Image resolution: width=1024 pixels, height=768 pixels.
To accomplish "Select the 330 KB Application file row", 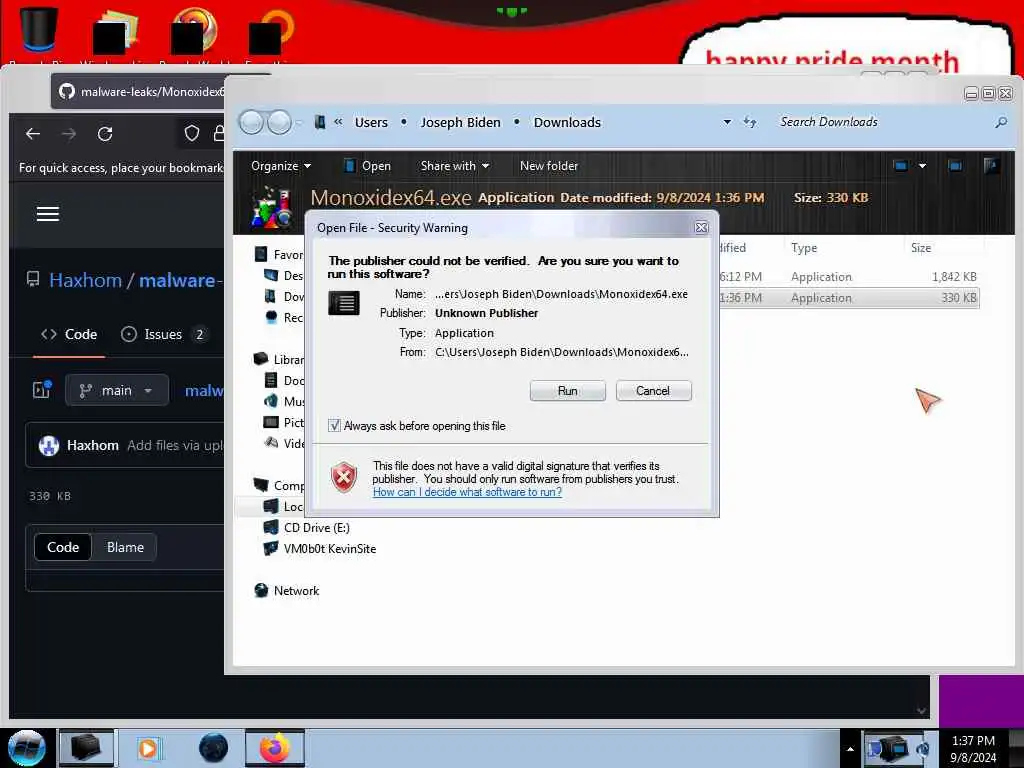I will (849, 298).
